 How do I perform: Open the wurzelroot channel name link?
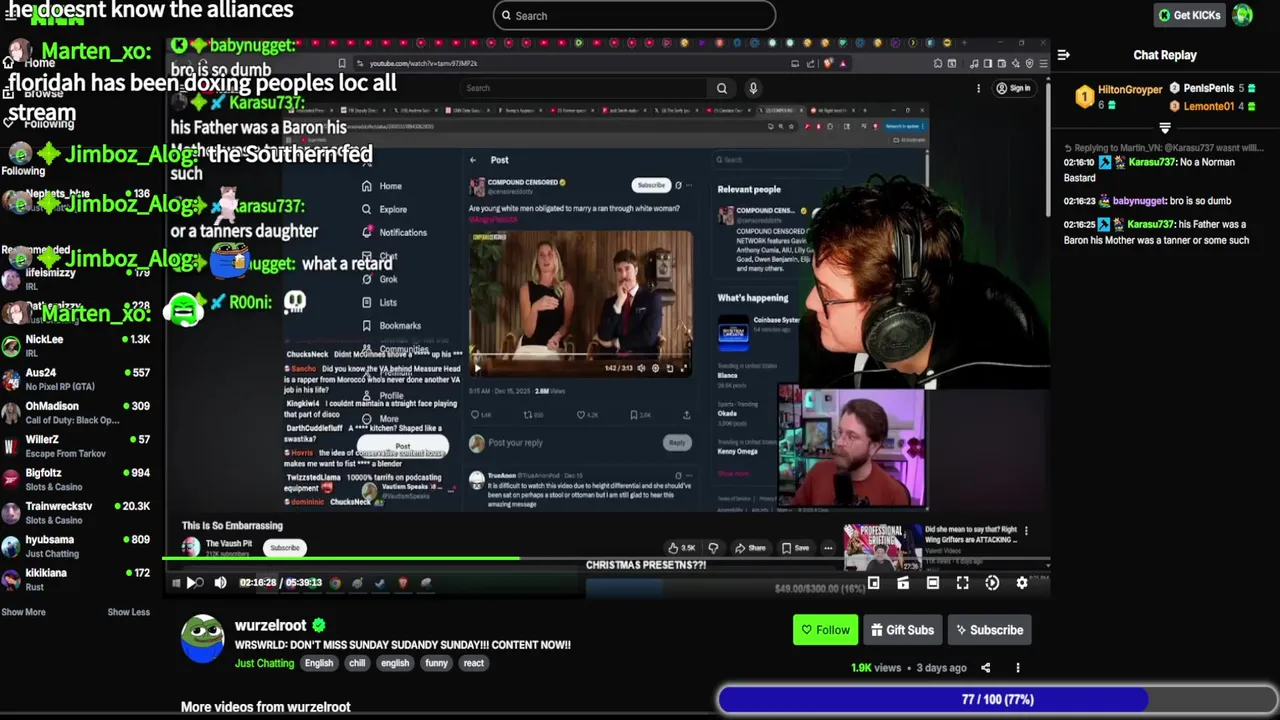[x=270, y=625]
